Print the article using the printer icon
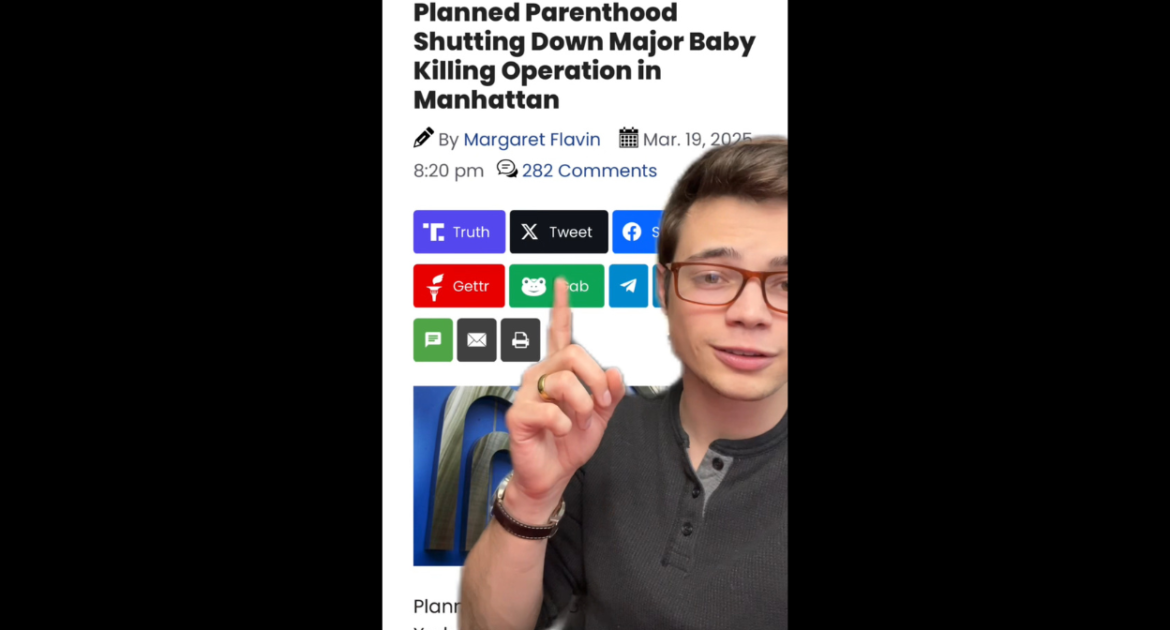The image size is (1170, 630). [520, 340]
